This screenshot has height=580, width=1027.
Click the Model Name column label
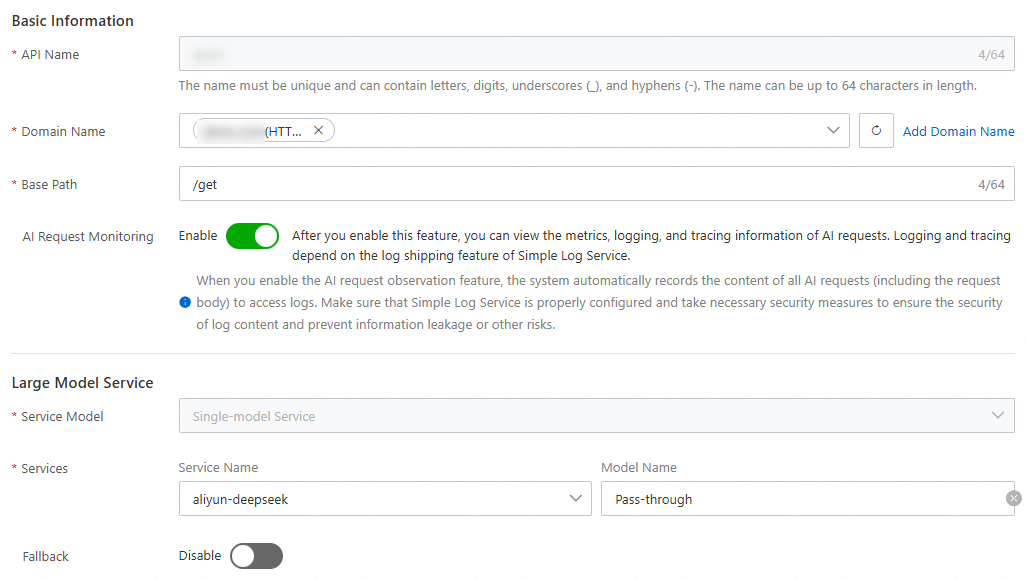click(639, 467)
